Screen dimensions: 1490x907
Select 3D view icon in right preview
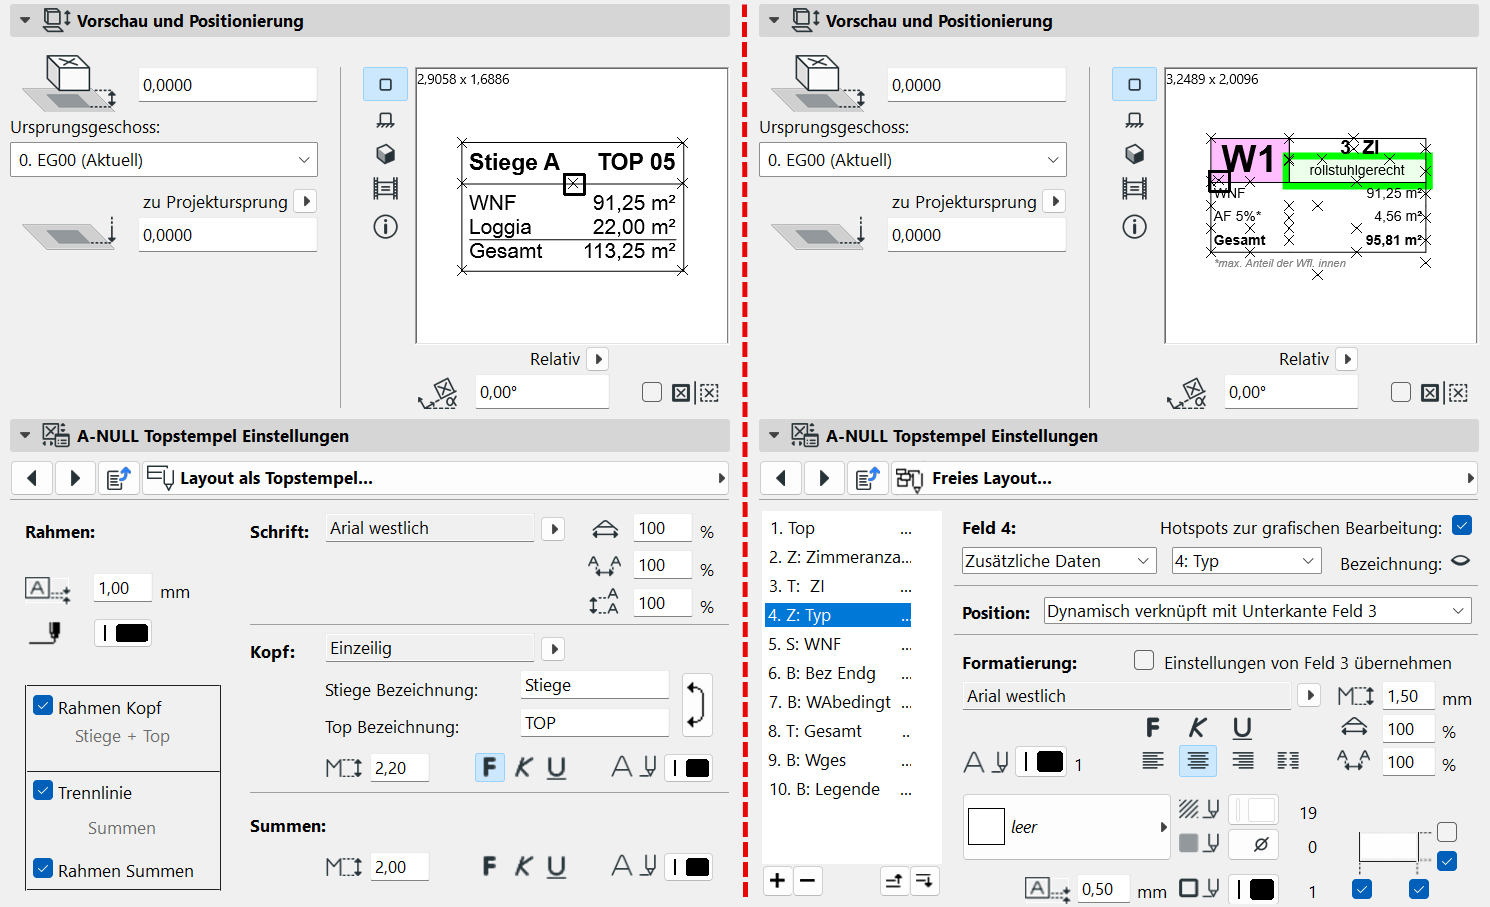point(1134,154)
